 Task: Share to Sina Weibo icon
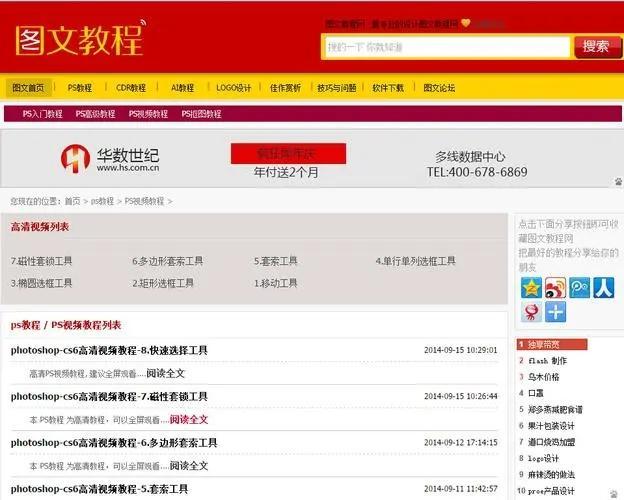pyautogui.click(x=556, y=288)
